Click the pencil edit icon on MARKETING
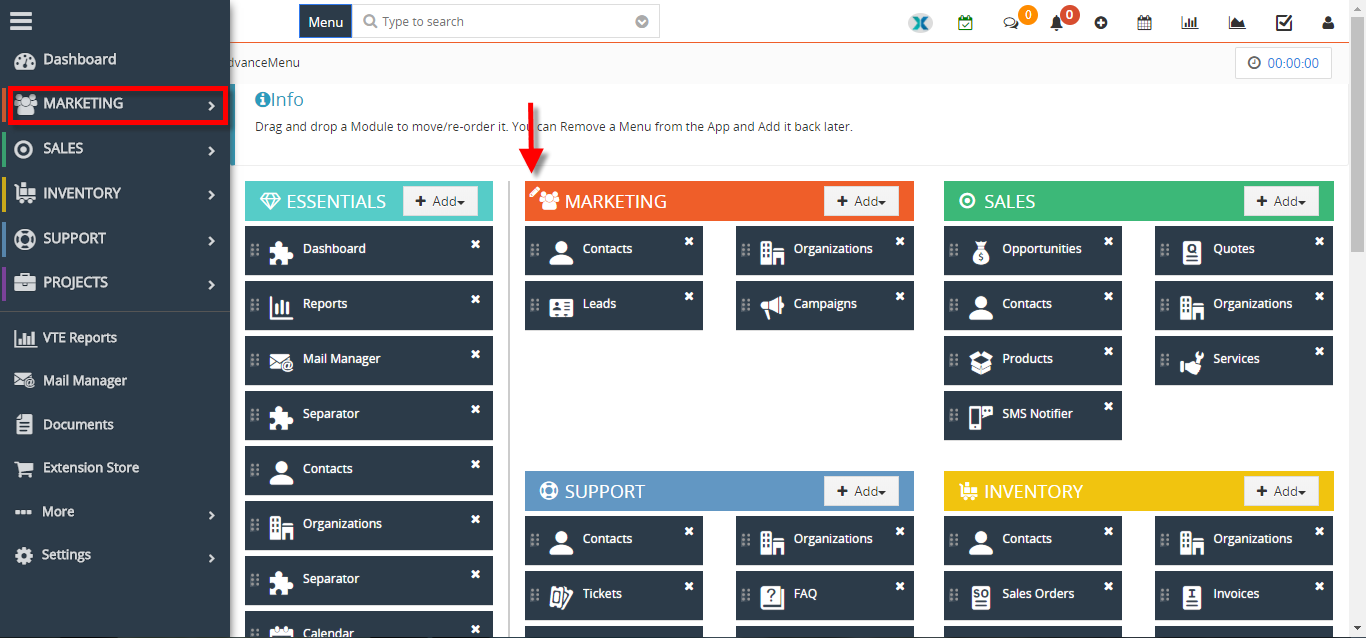 pos(535,192)
